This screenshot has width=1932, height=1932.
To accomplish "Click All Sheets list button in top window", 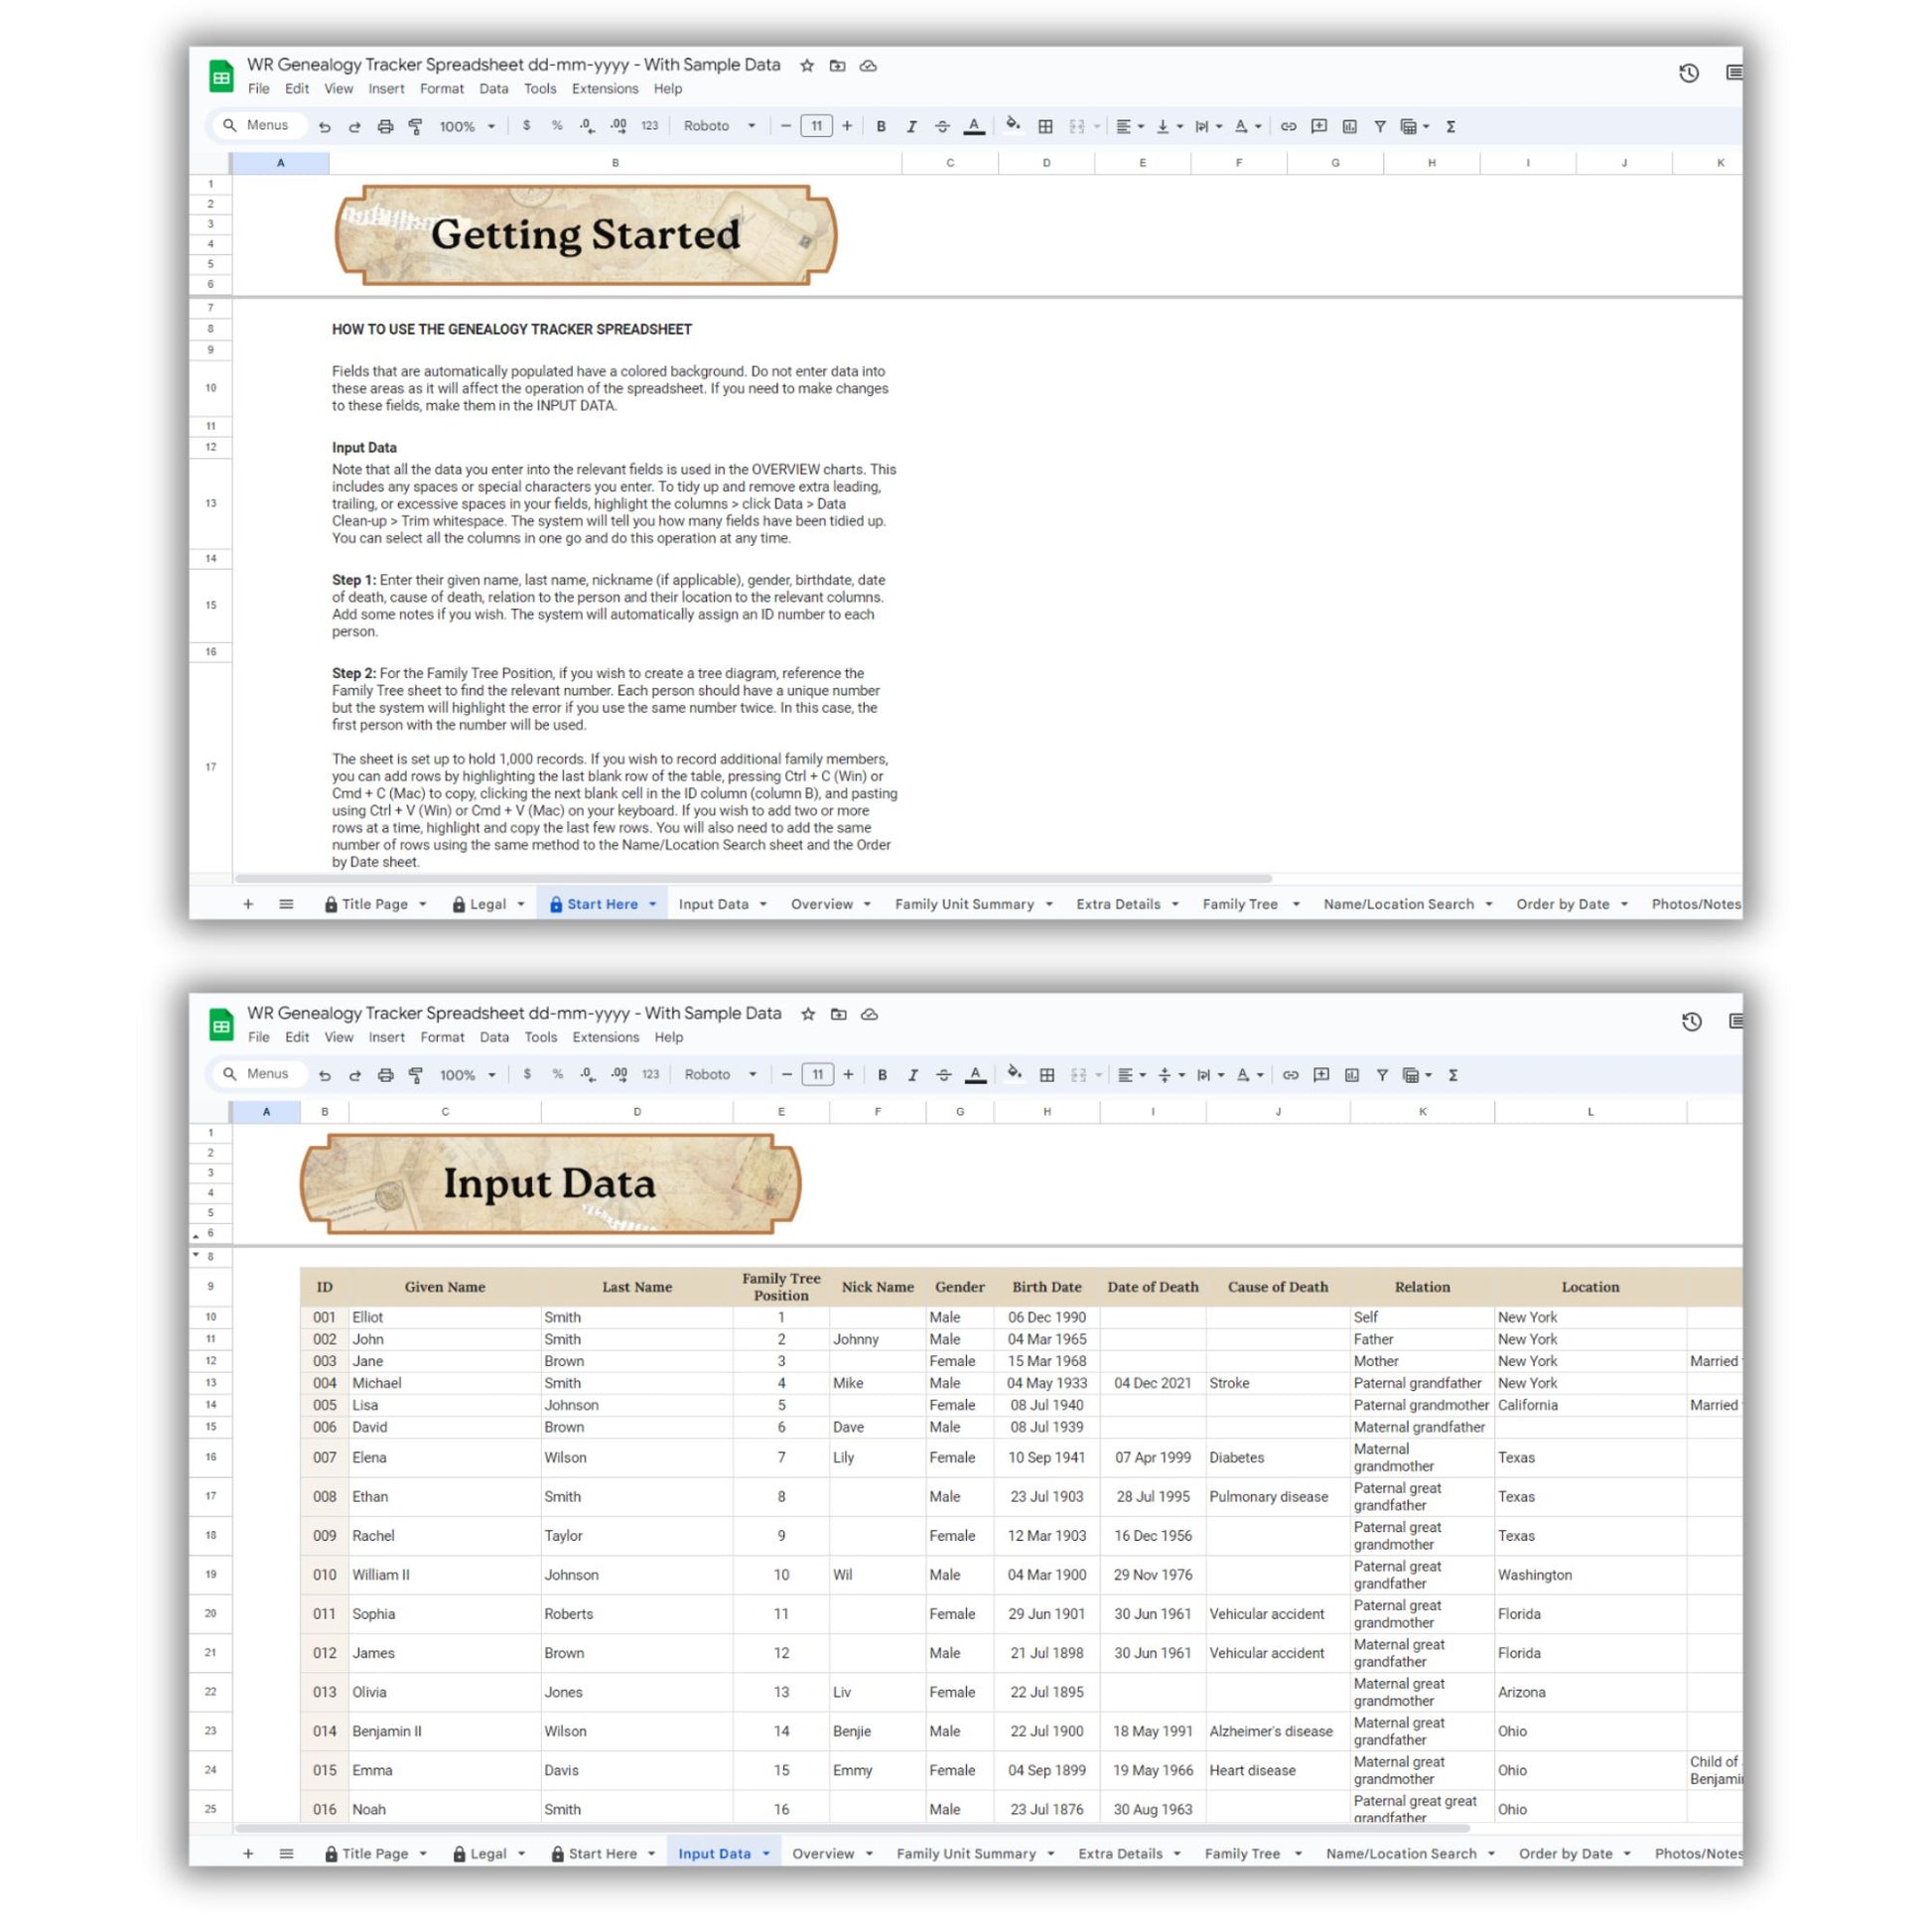I will 286,904.
